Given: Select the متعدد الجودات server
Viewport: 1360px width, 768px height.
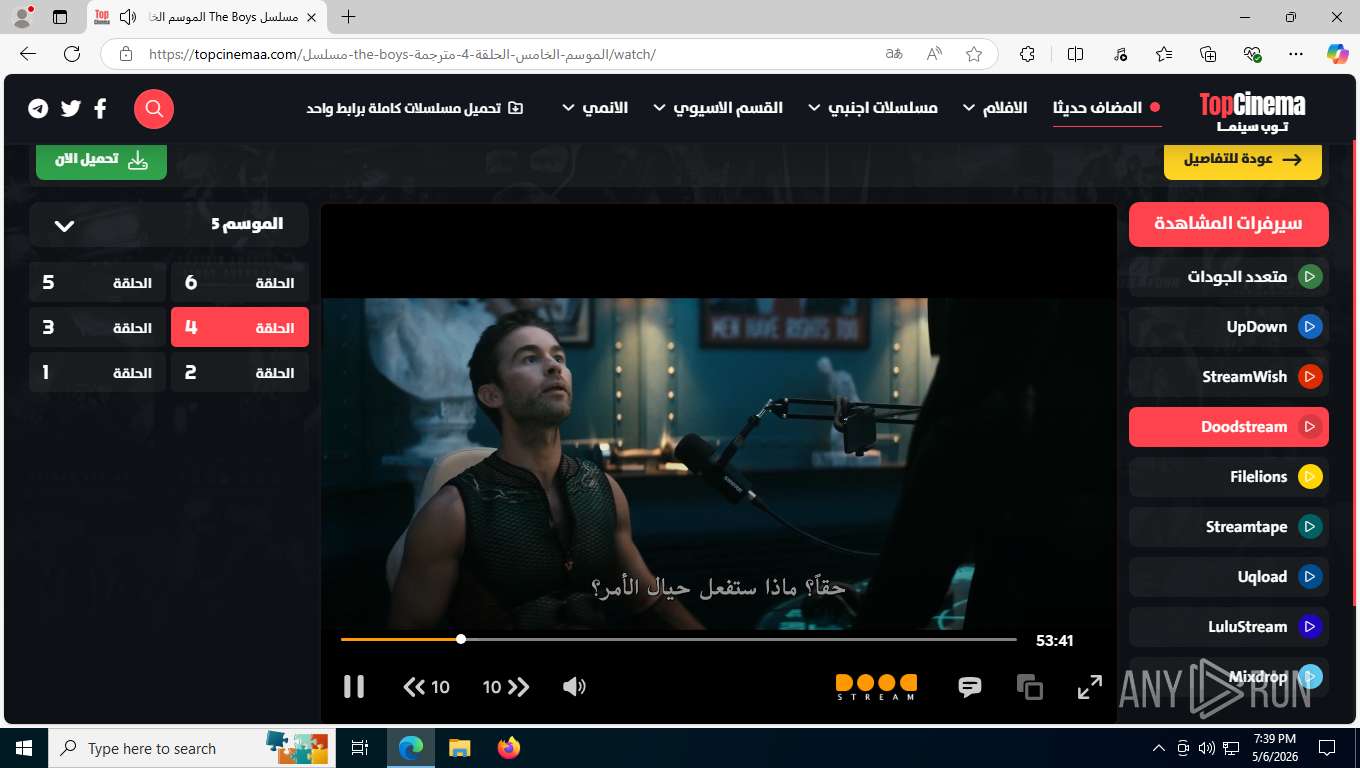Looking at the screenshot, I should pos(1229,277).
